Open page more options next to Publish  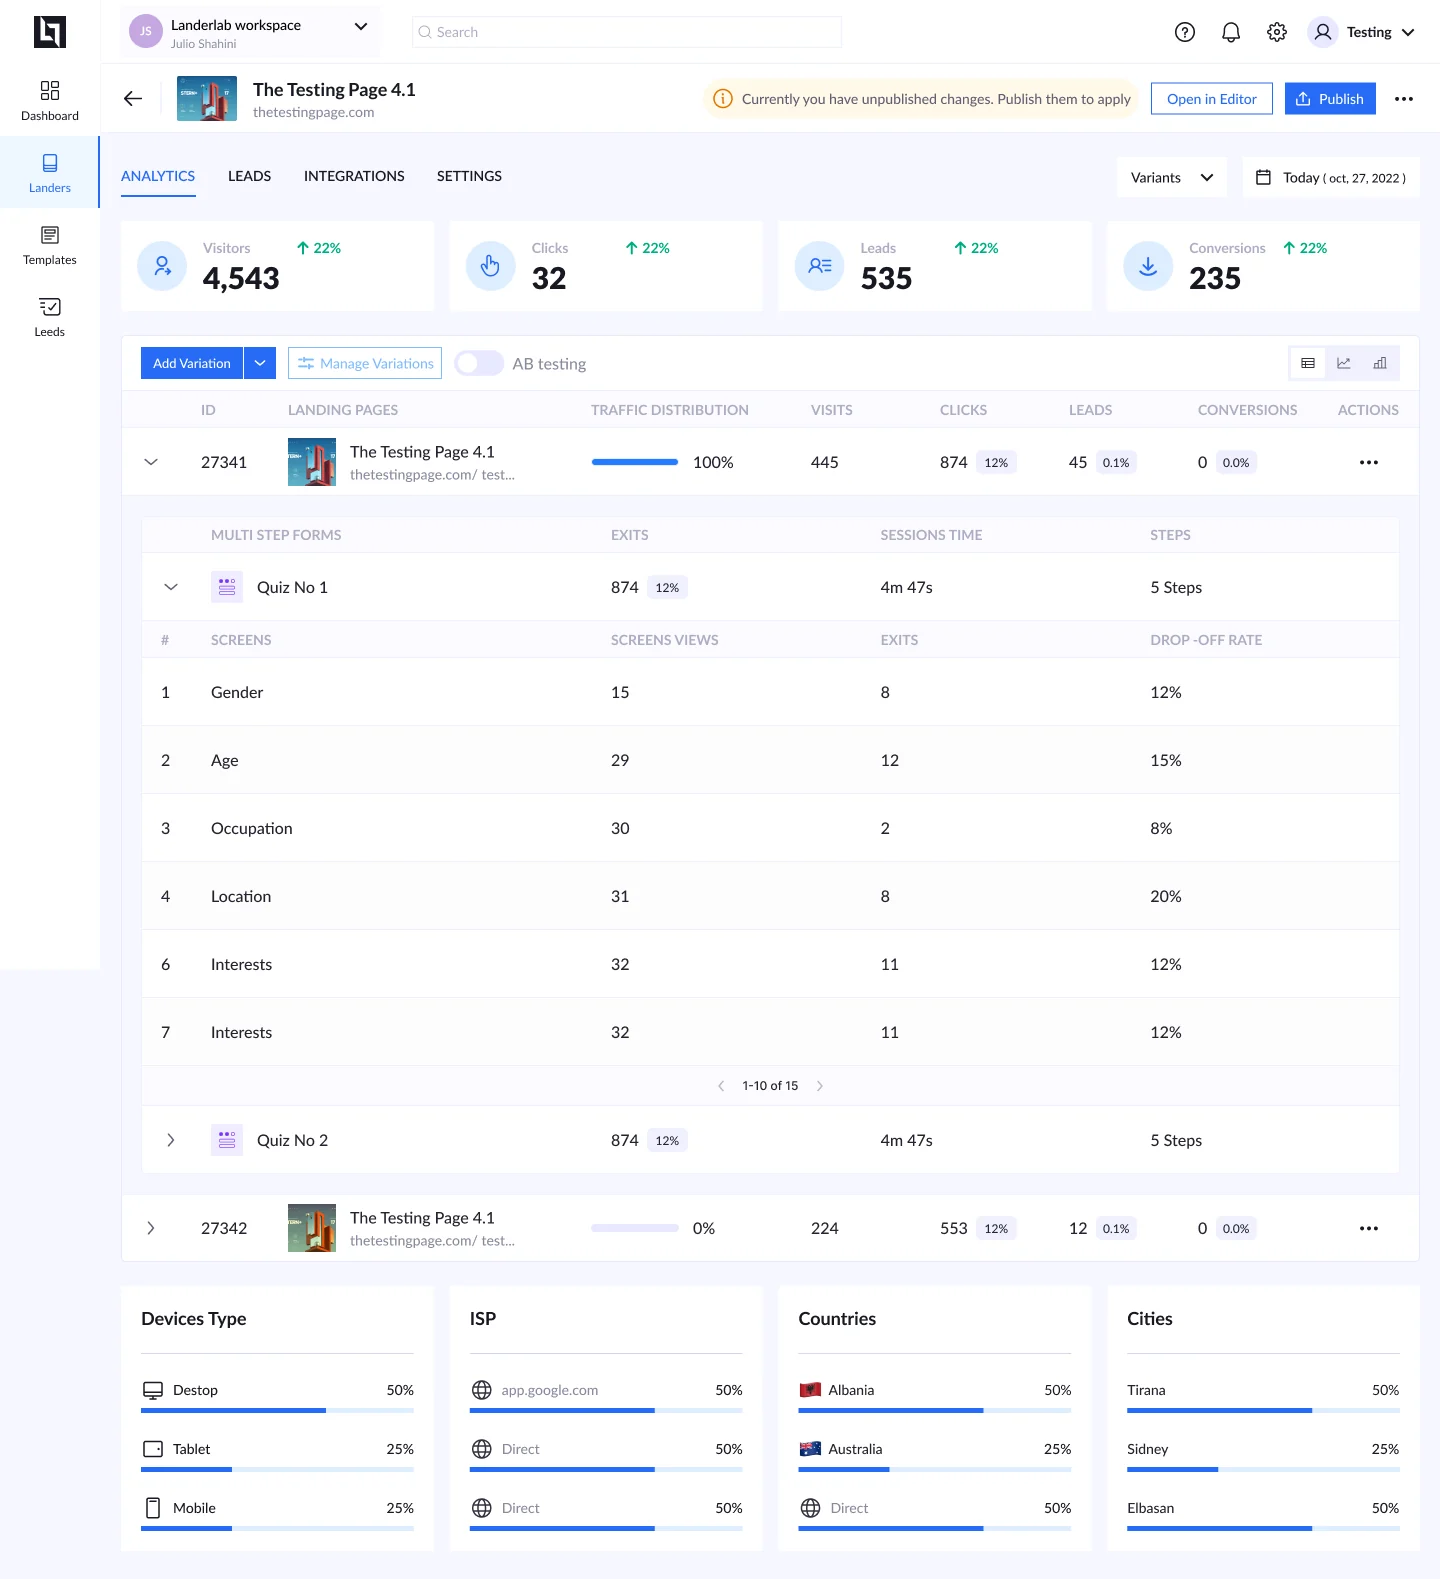pos(1404,99)
